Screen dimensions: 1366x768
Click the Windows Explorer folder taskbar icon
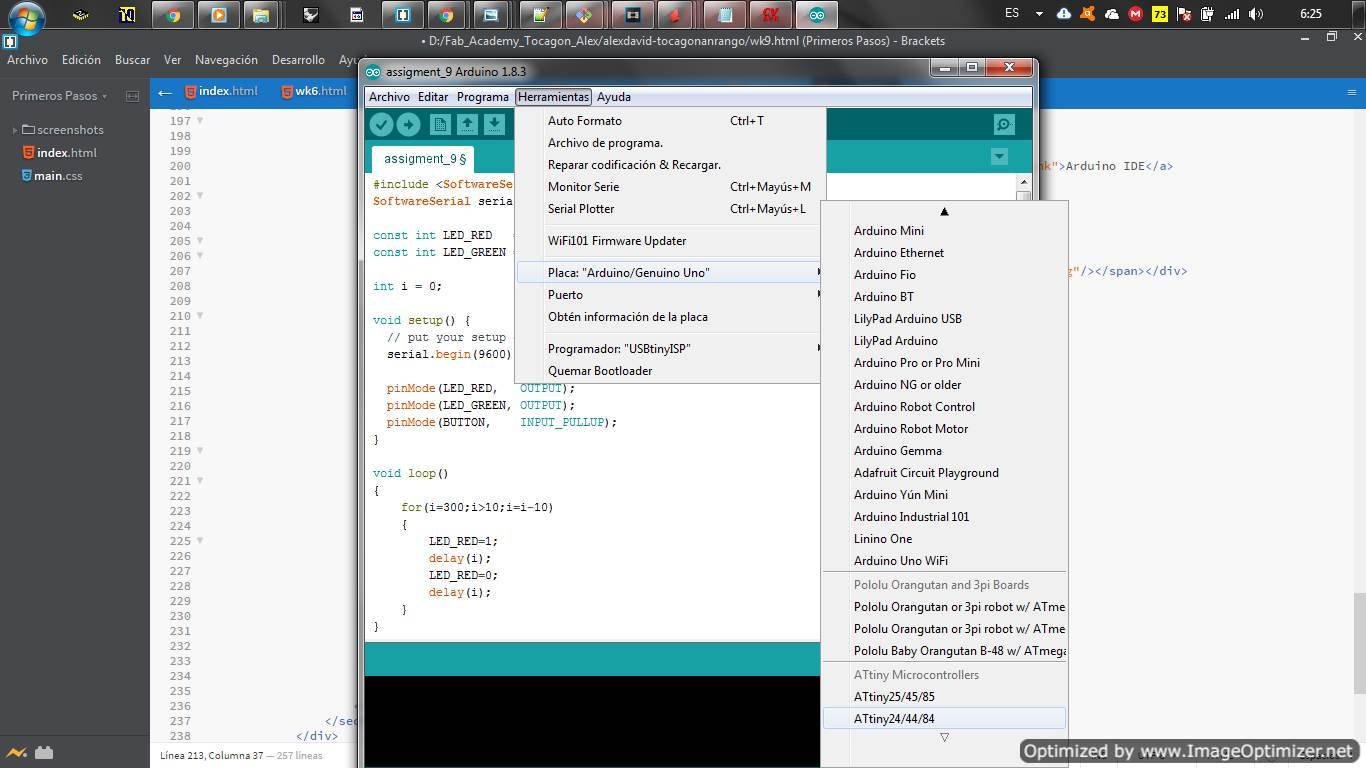click(260, 15)
